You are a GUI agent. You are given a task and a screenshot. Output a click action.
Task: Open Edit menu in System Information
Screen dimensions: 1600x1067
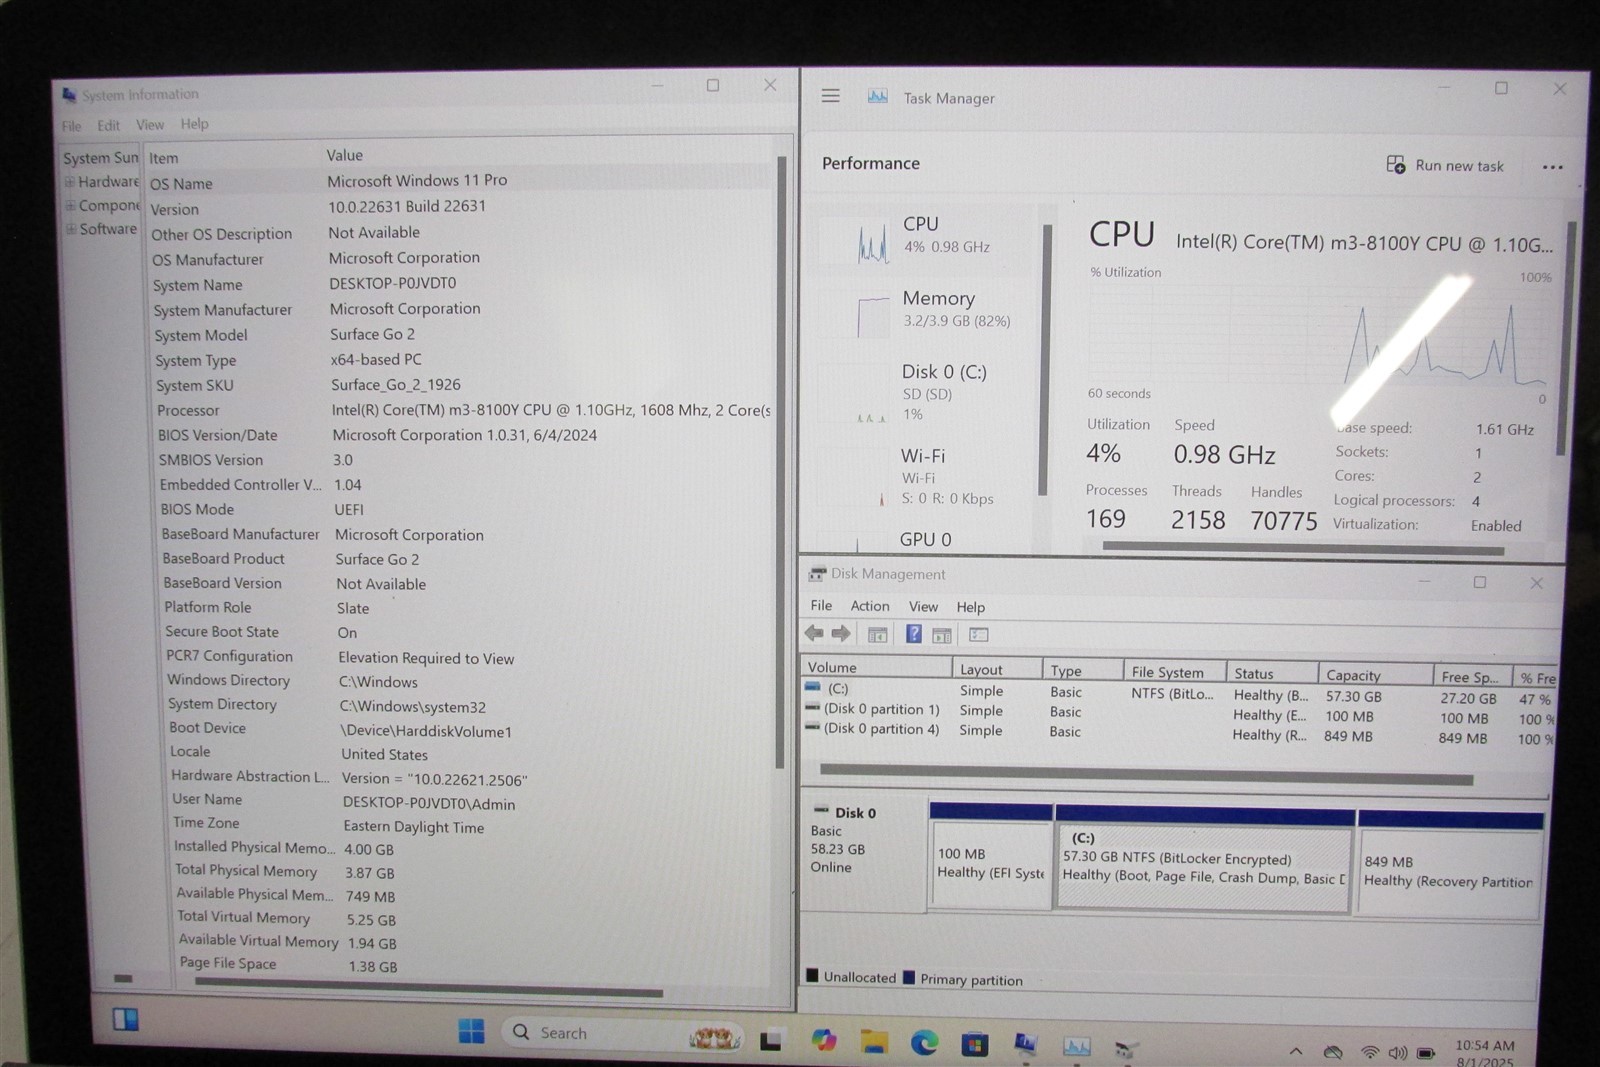108,126
